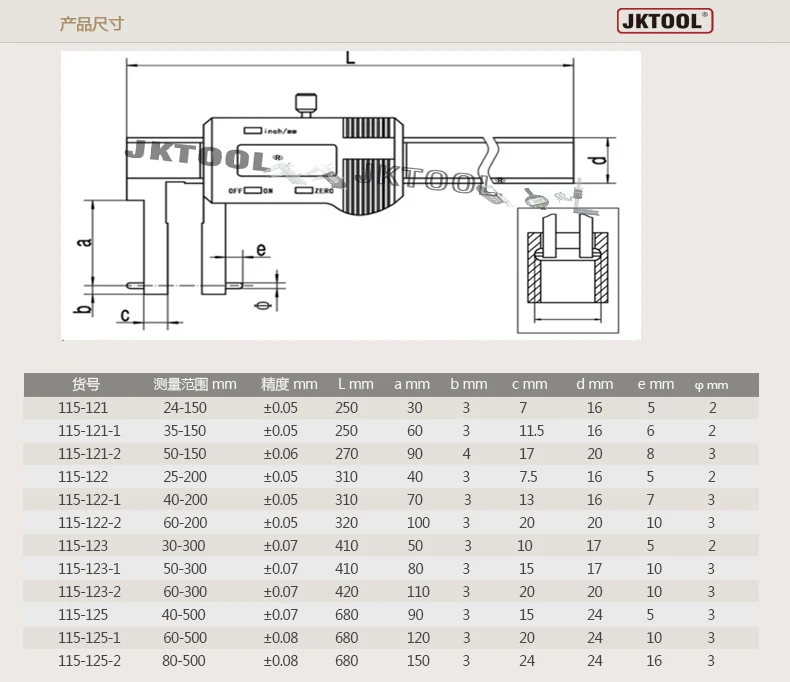Click the 420 length value

pos(347,592)
